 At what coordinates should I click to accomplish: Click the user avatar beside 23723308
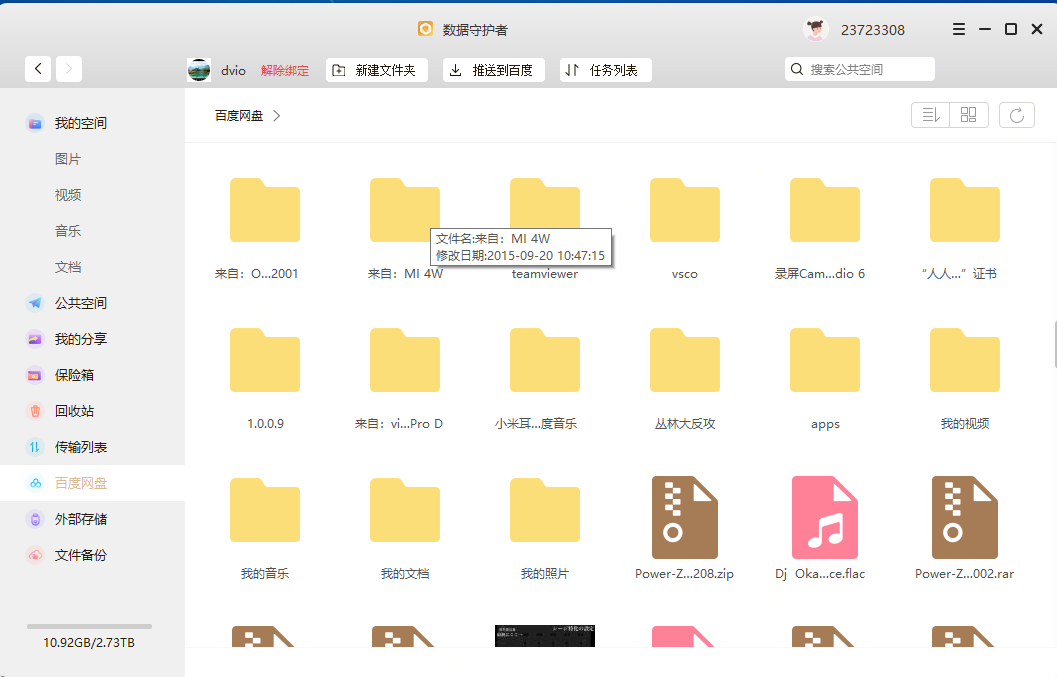point(816,30)
